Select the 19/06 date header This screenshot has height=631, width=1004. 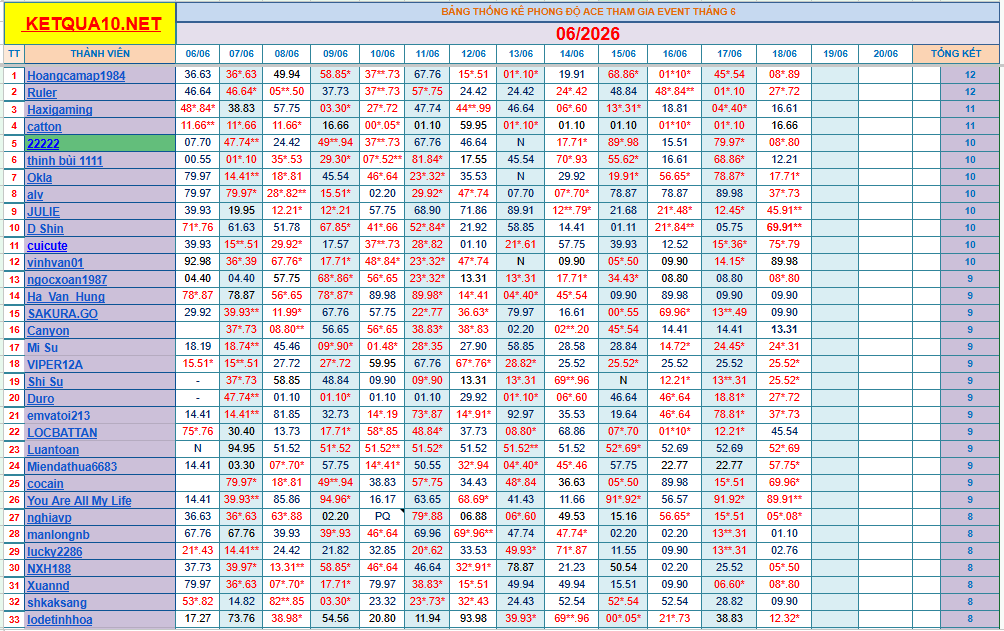pos(835,54)
